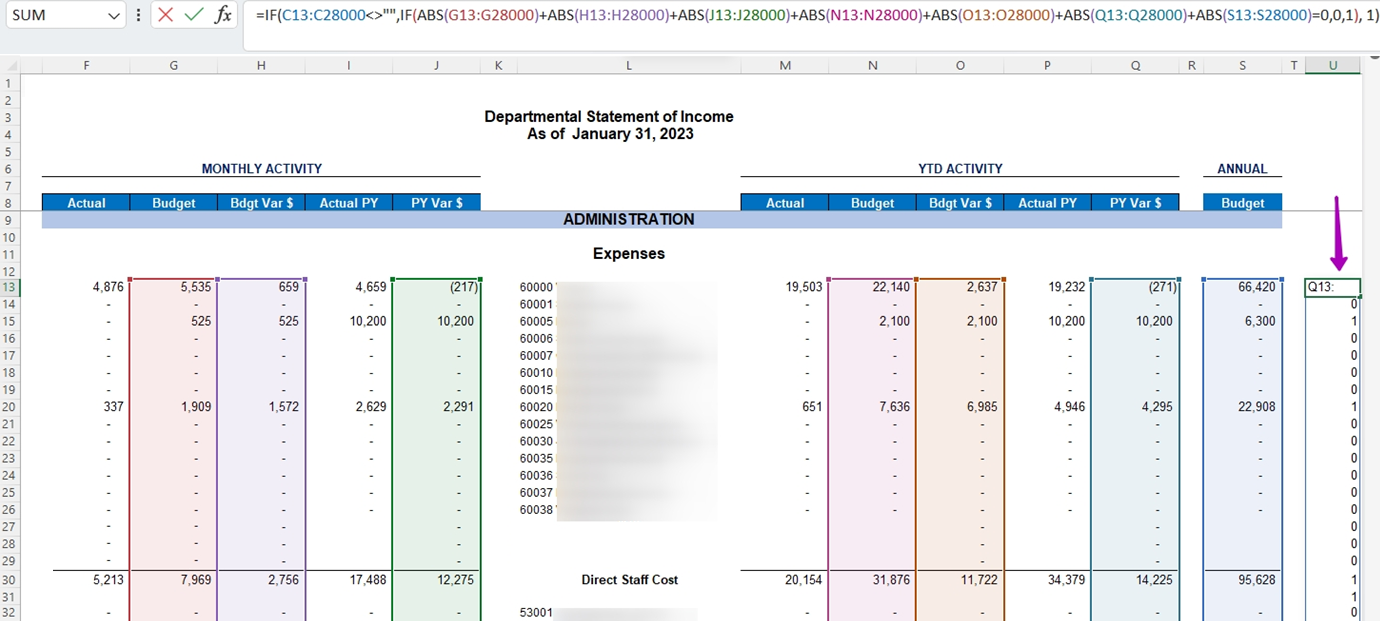This screenshot has width=1380, height=621.
Task: Click cell with value (217)
Action: (437, 287)
